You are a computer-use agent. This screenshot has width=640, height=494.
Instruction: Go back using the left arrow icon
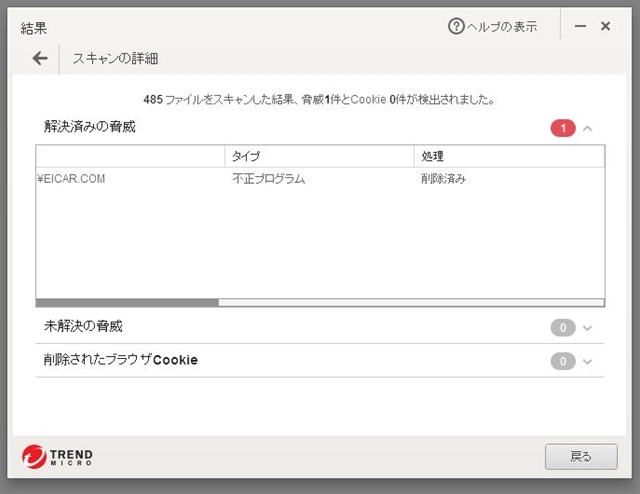click(40, 58)
